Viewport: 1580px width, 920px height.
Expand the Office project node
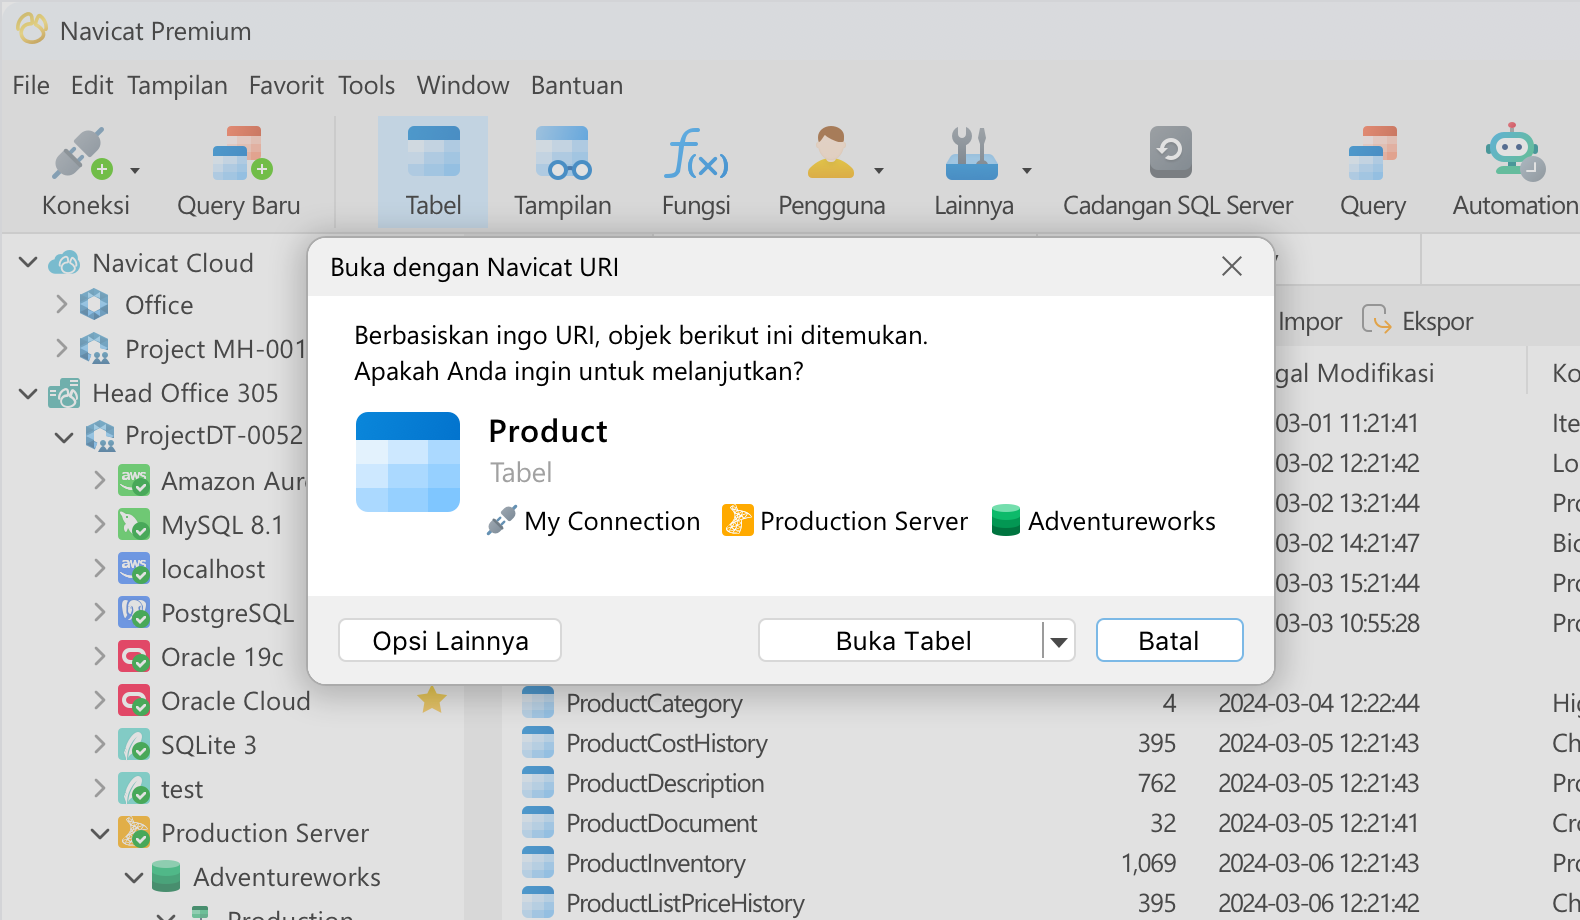(x=62, y=305)
